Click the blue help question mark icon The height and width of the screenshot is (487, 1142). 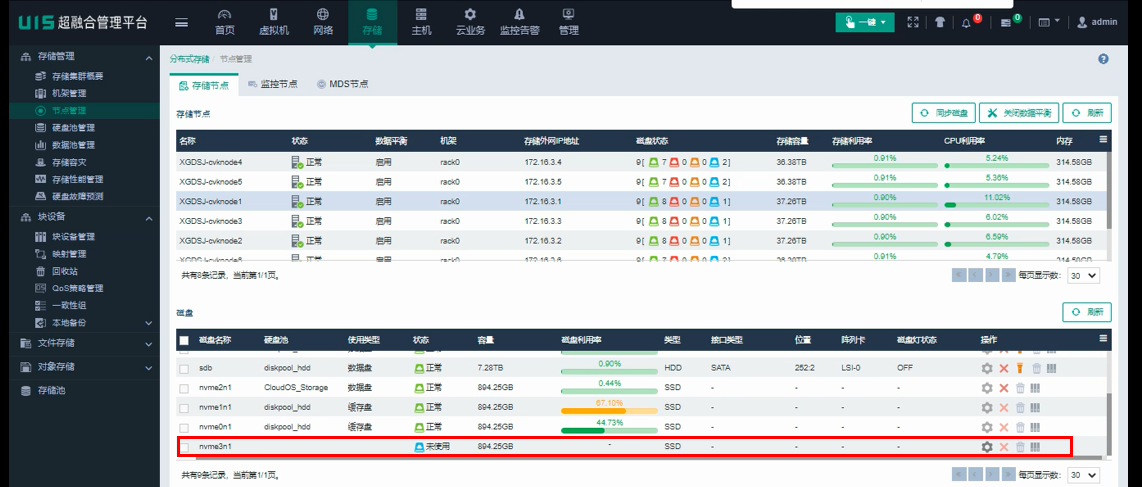coord(1103,59)
